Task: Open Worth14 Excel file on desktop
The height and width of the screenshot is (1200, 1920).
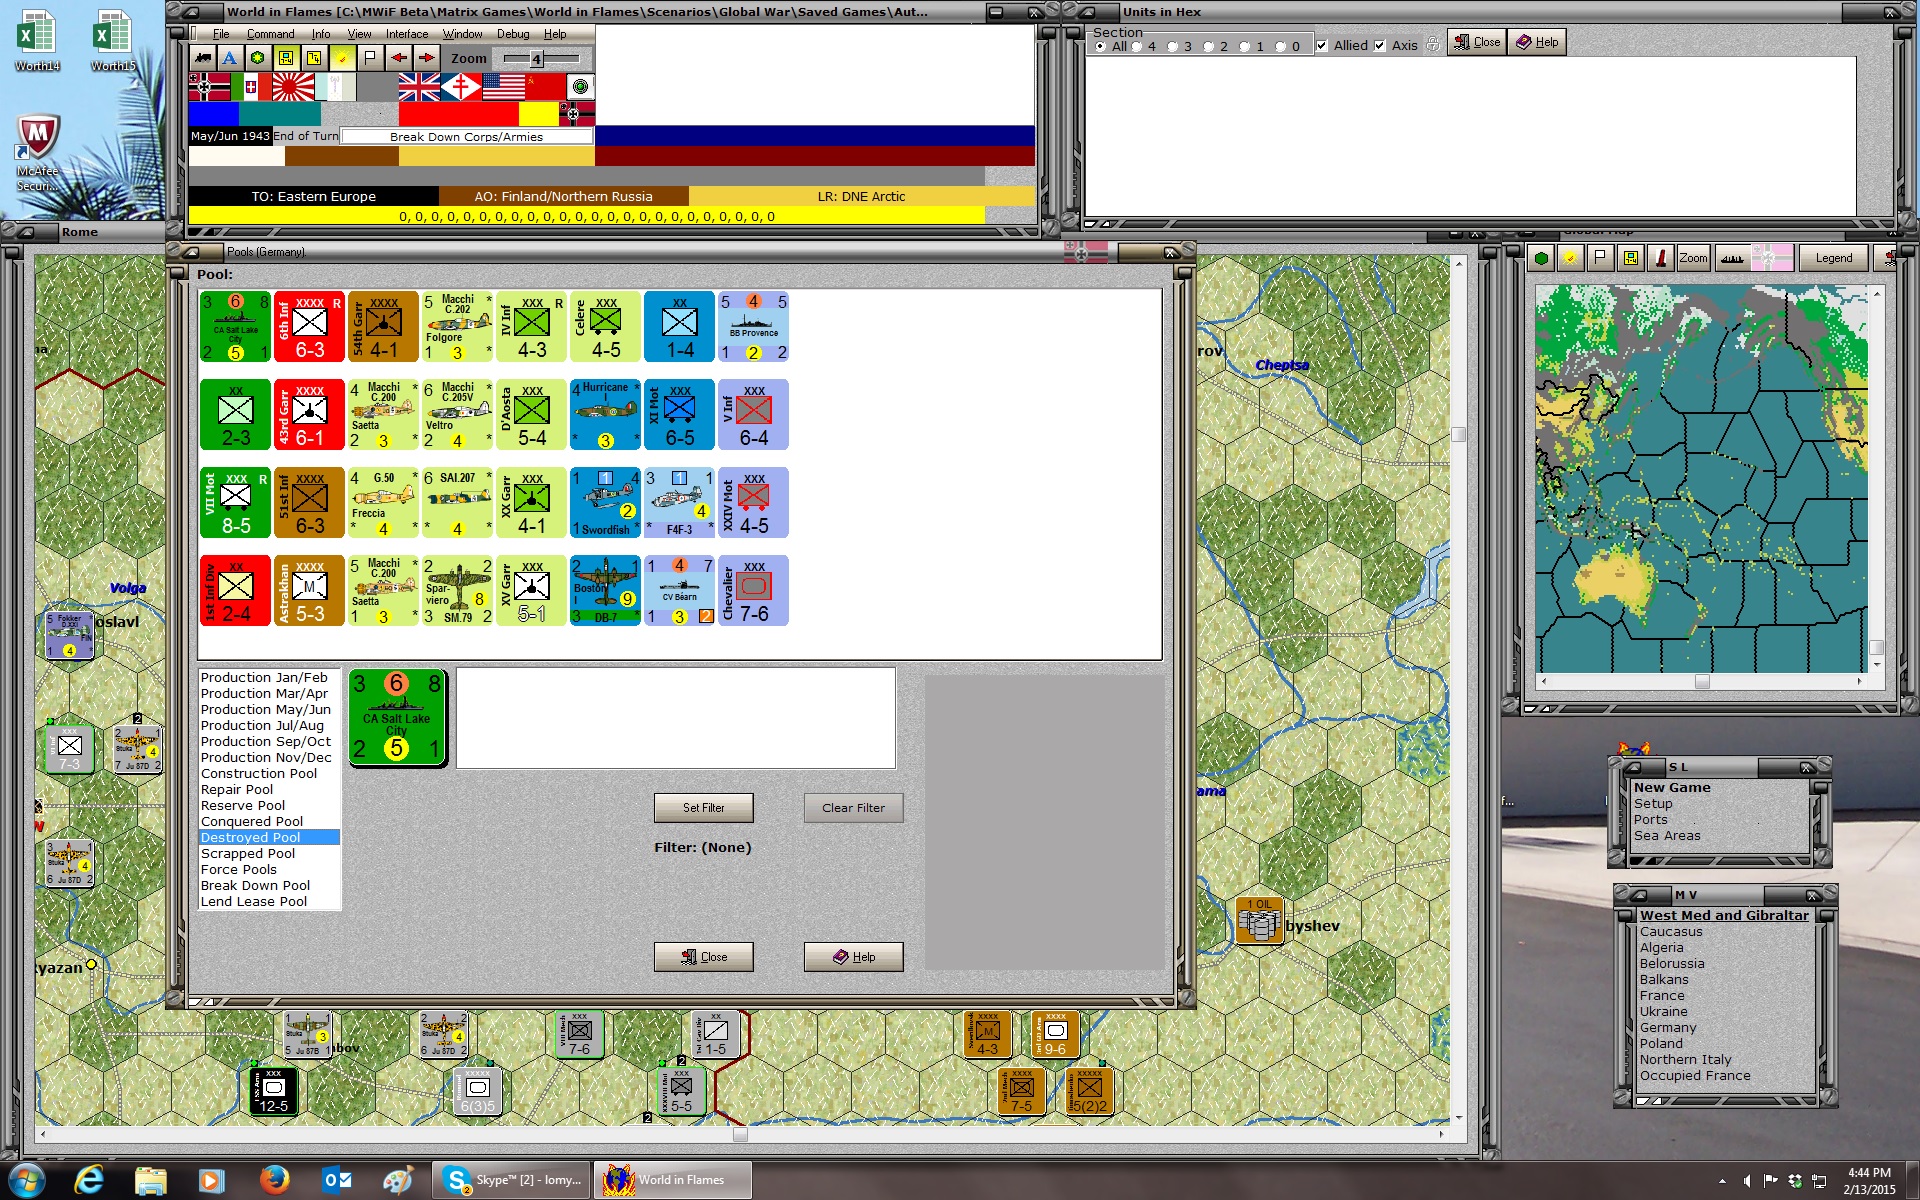Action: point(37,41)
